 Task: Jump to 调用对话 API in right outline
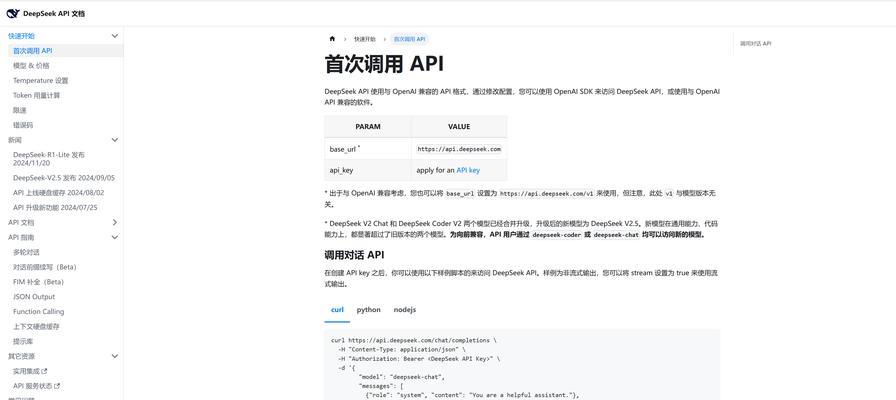[x=755, y=43]
